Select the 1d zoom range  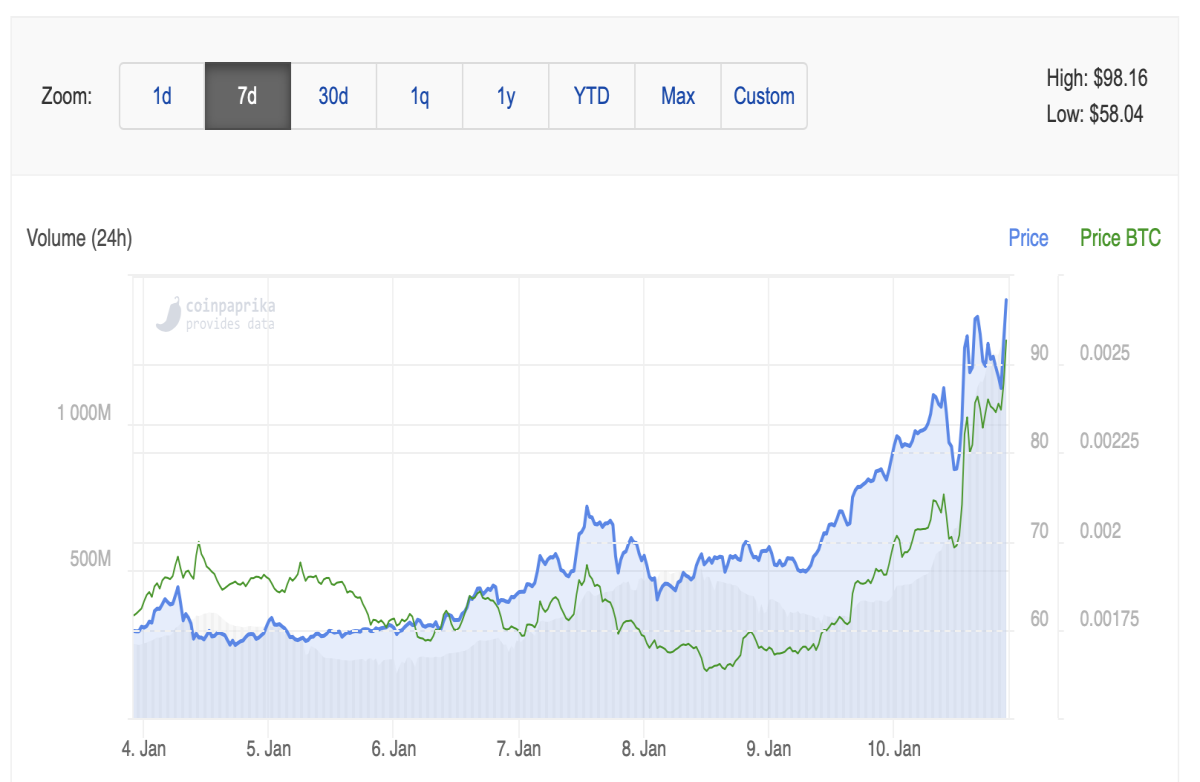(162, 96)
